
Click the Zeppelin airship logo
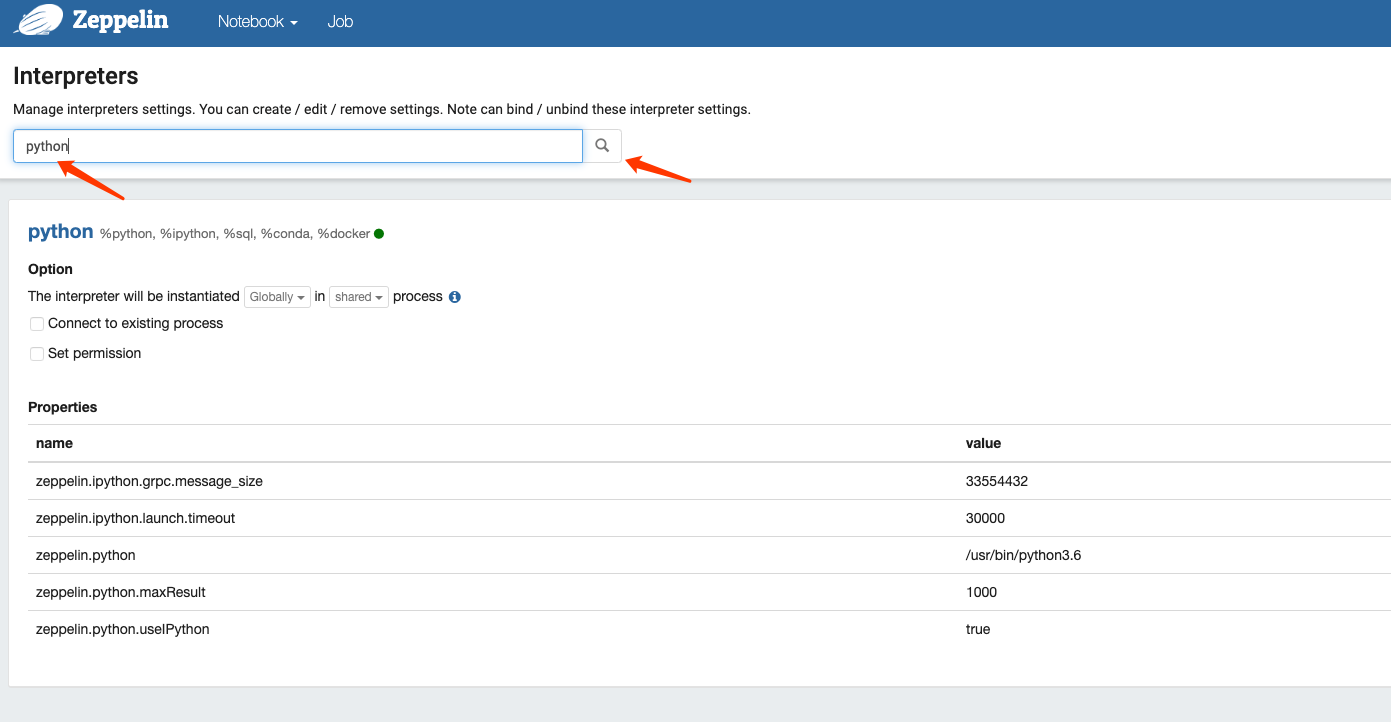tap(39, 20)
